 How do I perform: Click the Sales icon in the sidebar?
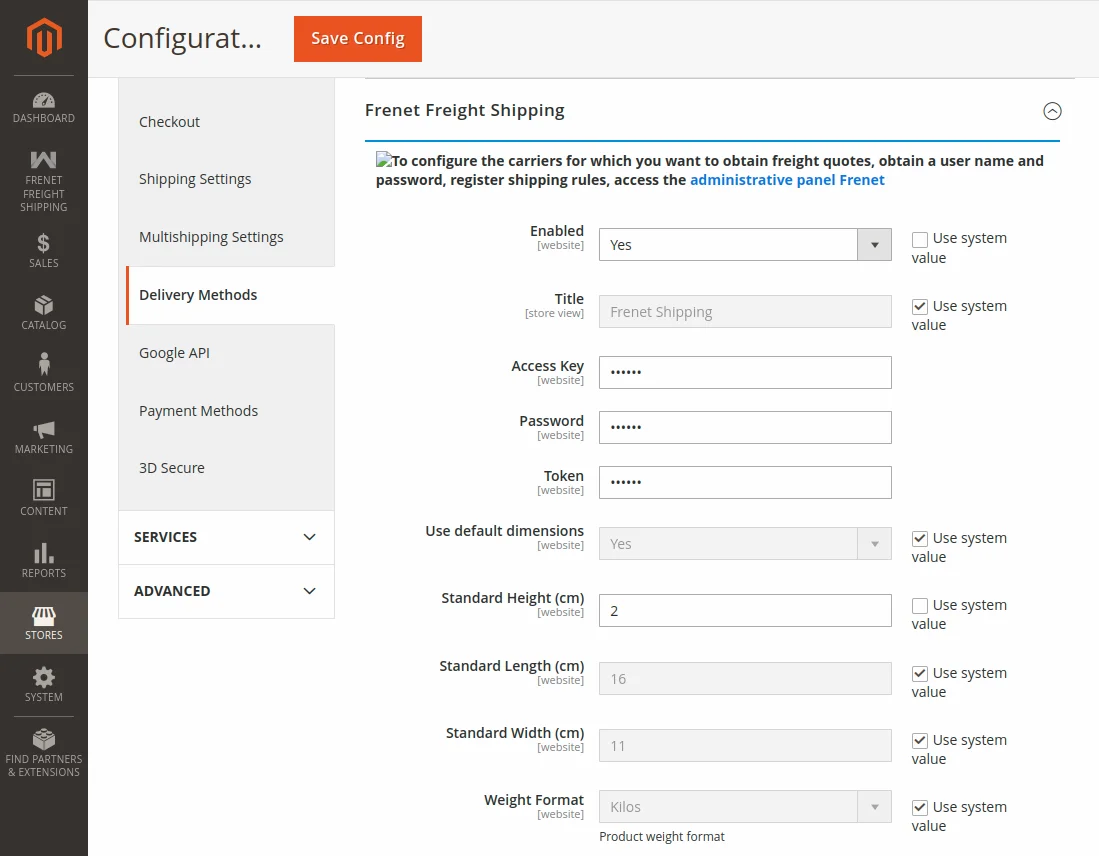click(43, 248)
